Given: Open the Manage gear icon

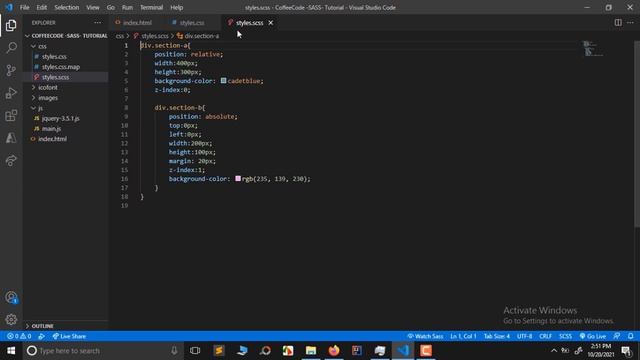Looking at the screenshot, I should (x=11, y=319).
